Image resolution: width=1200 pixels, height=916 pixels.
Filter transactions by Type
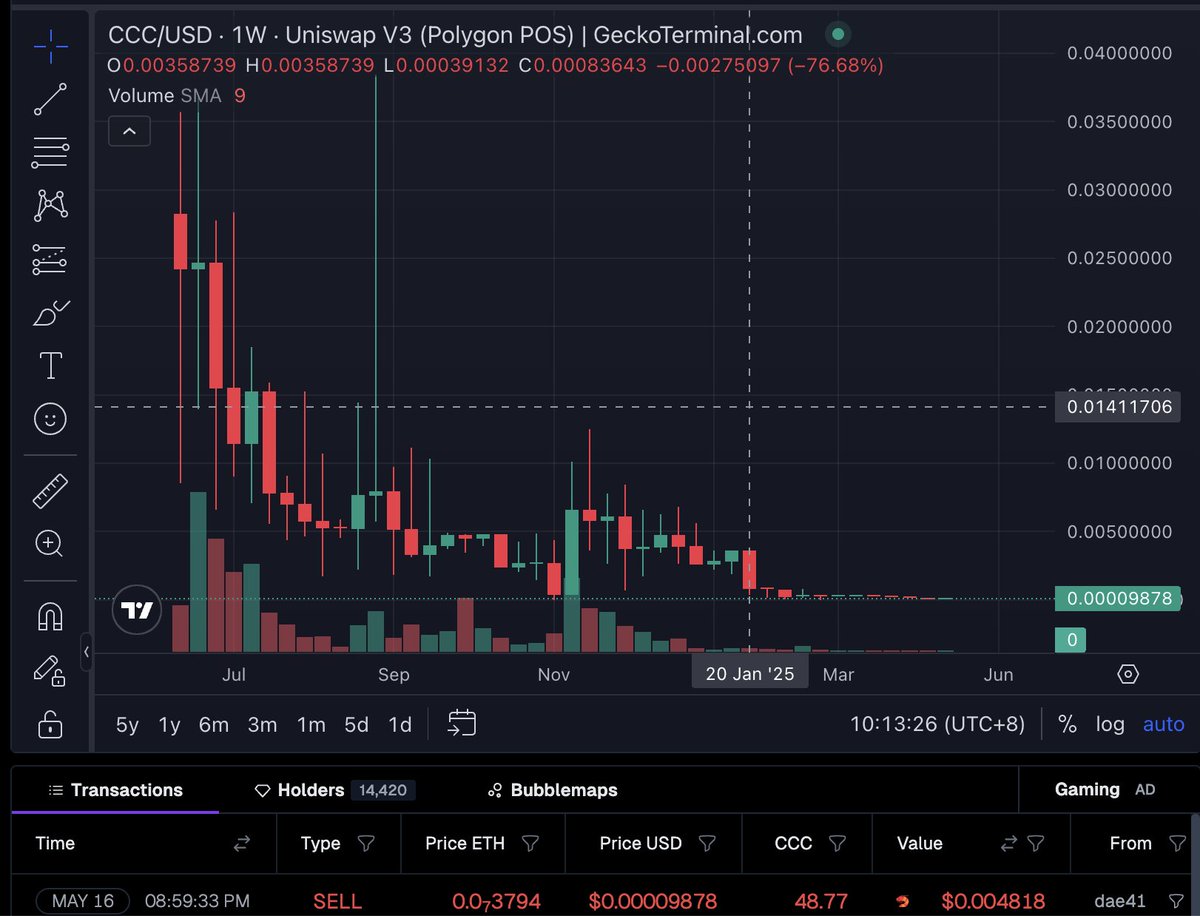(x=366, y=844)
